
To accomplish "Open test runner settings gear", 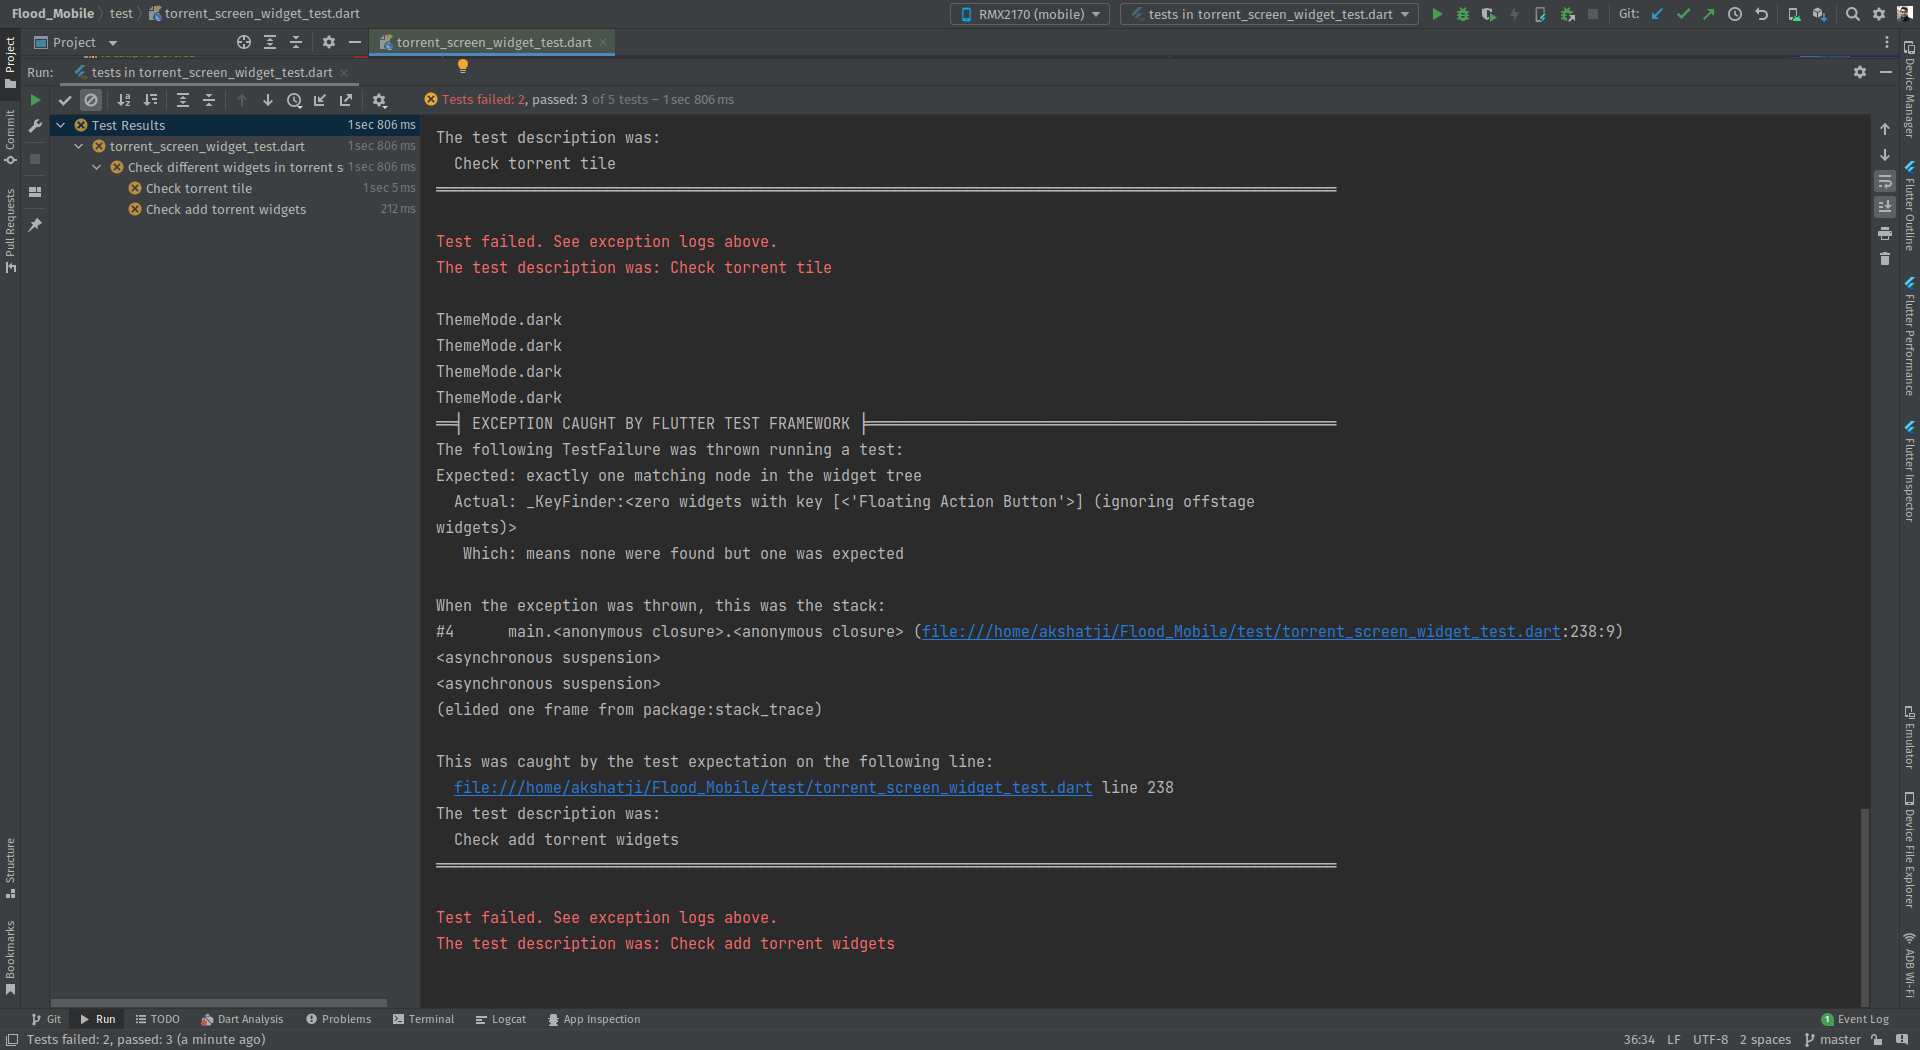I will pos(379,100).
